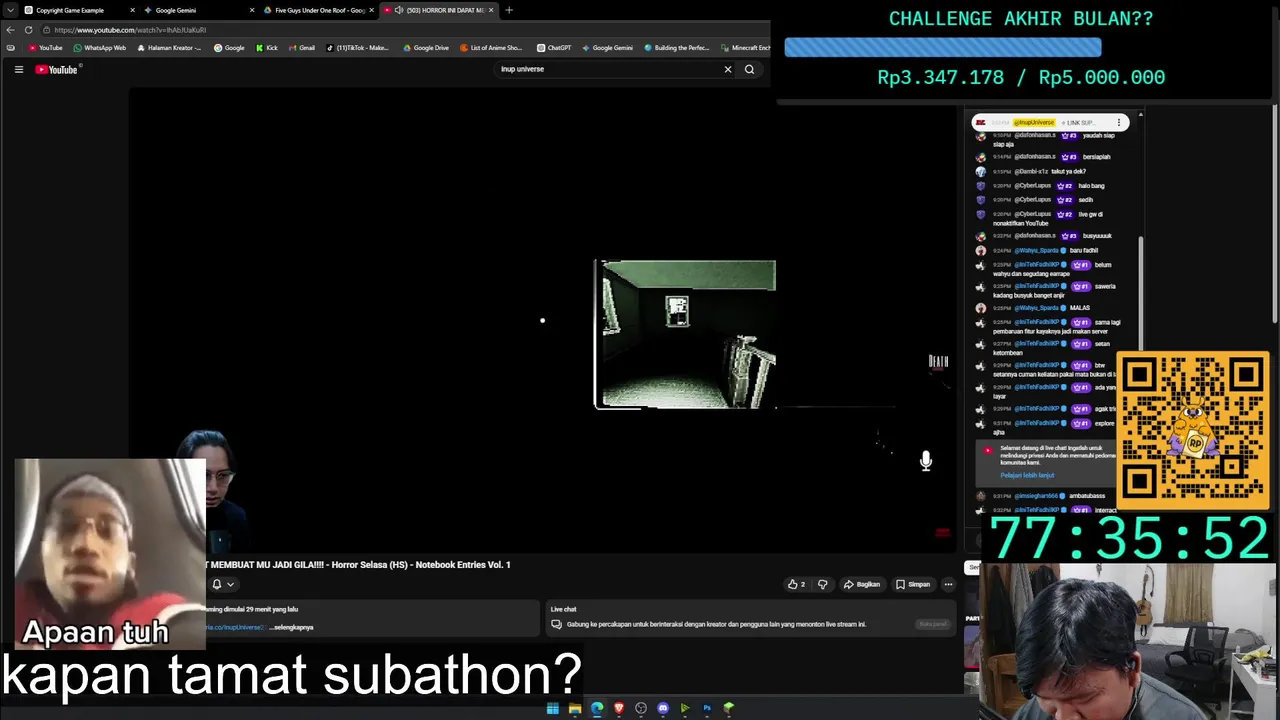1280x720 pixels.
Task: Close the Google Gemini tab
Action: (253, 10)
